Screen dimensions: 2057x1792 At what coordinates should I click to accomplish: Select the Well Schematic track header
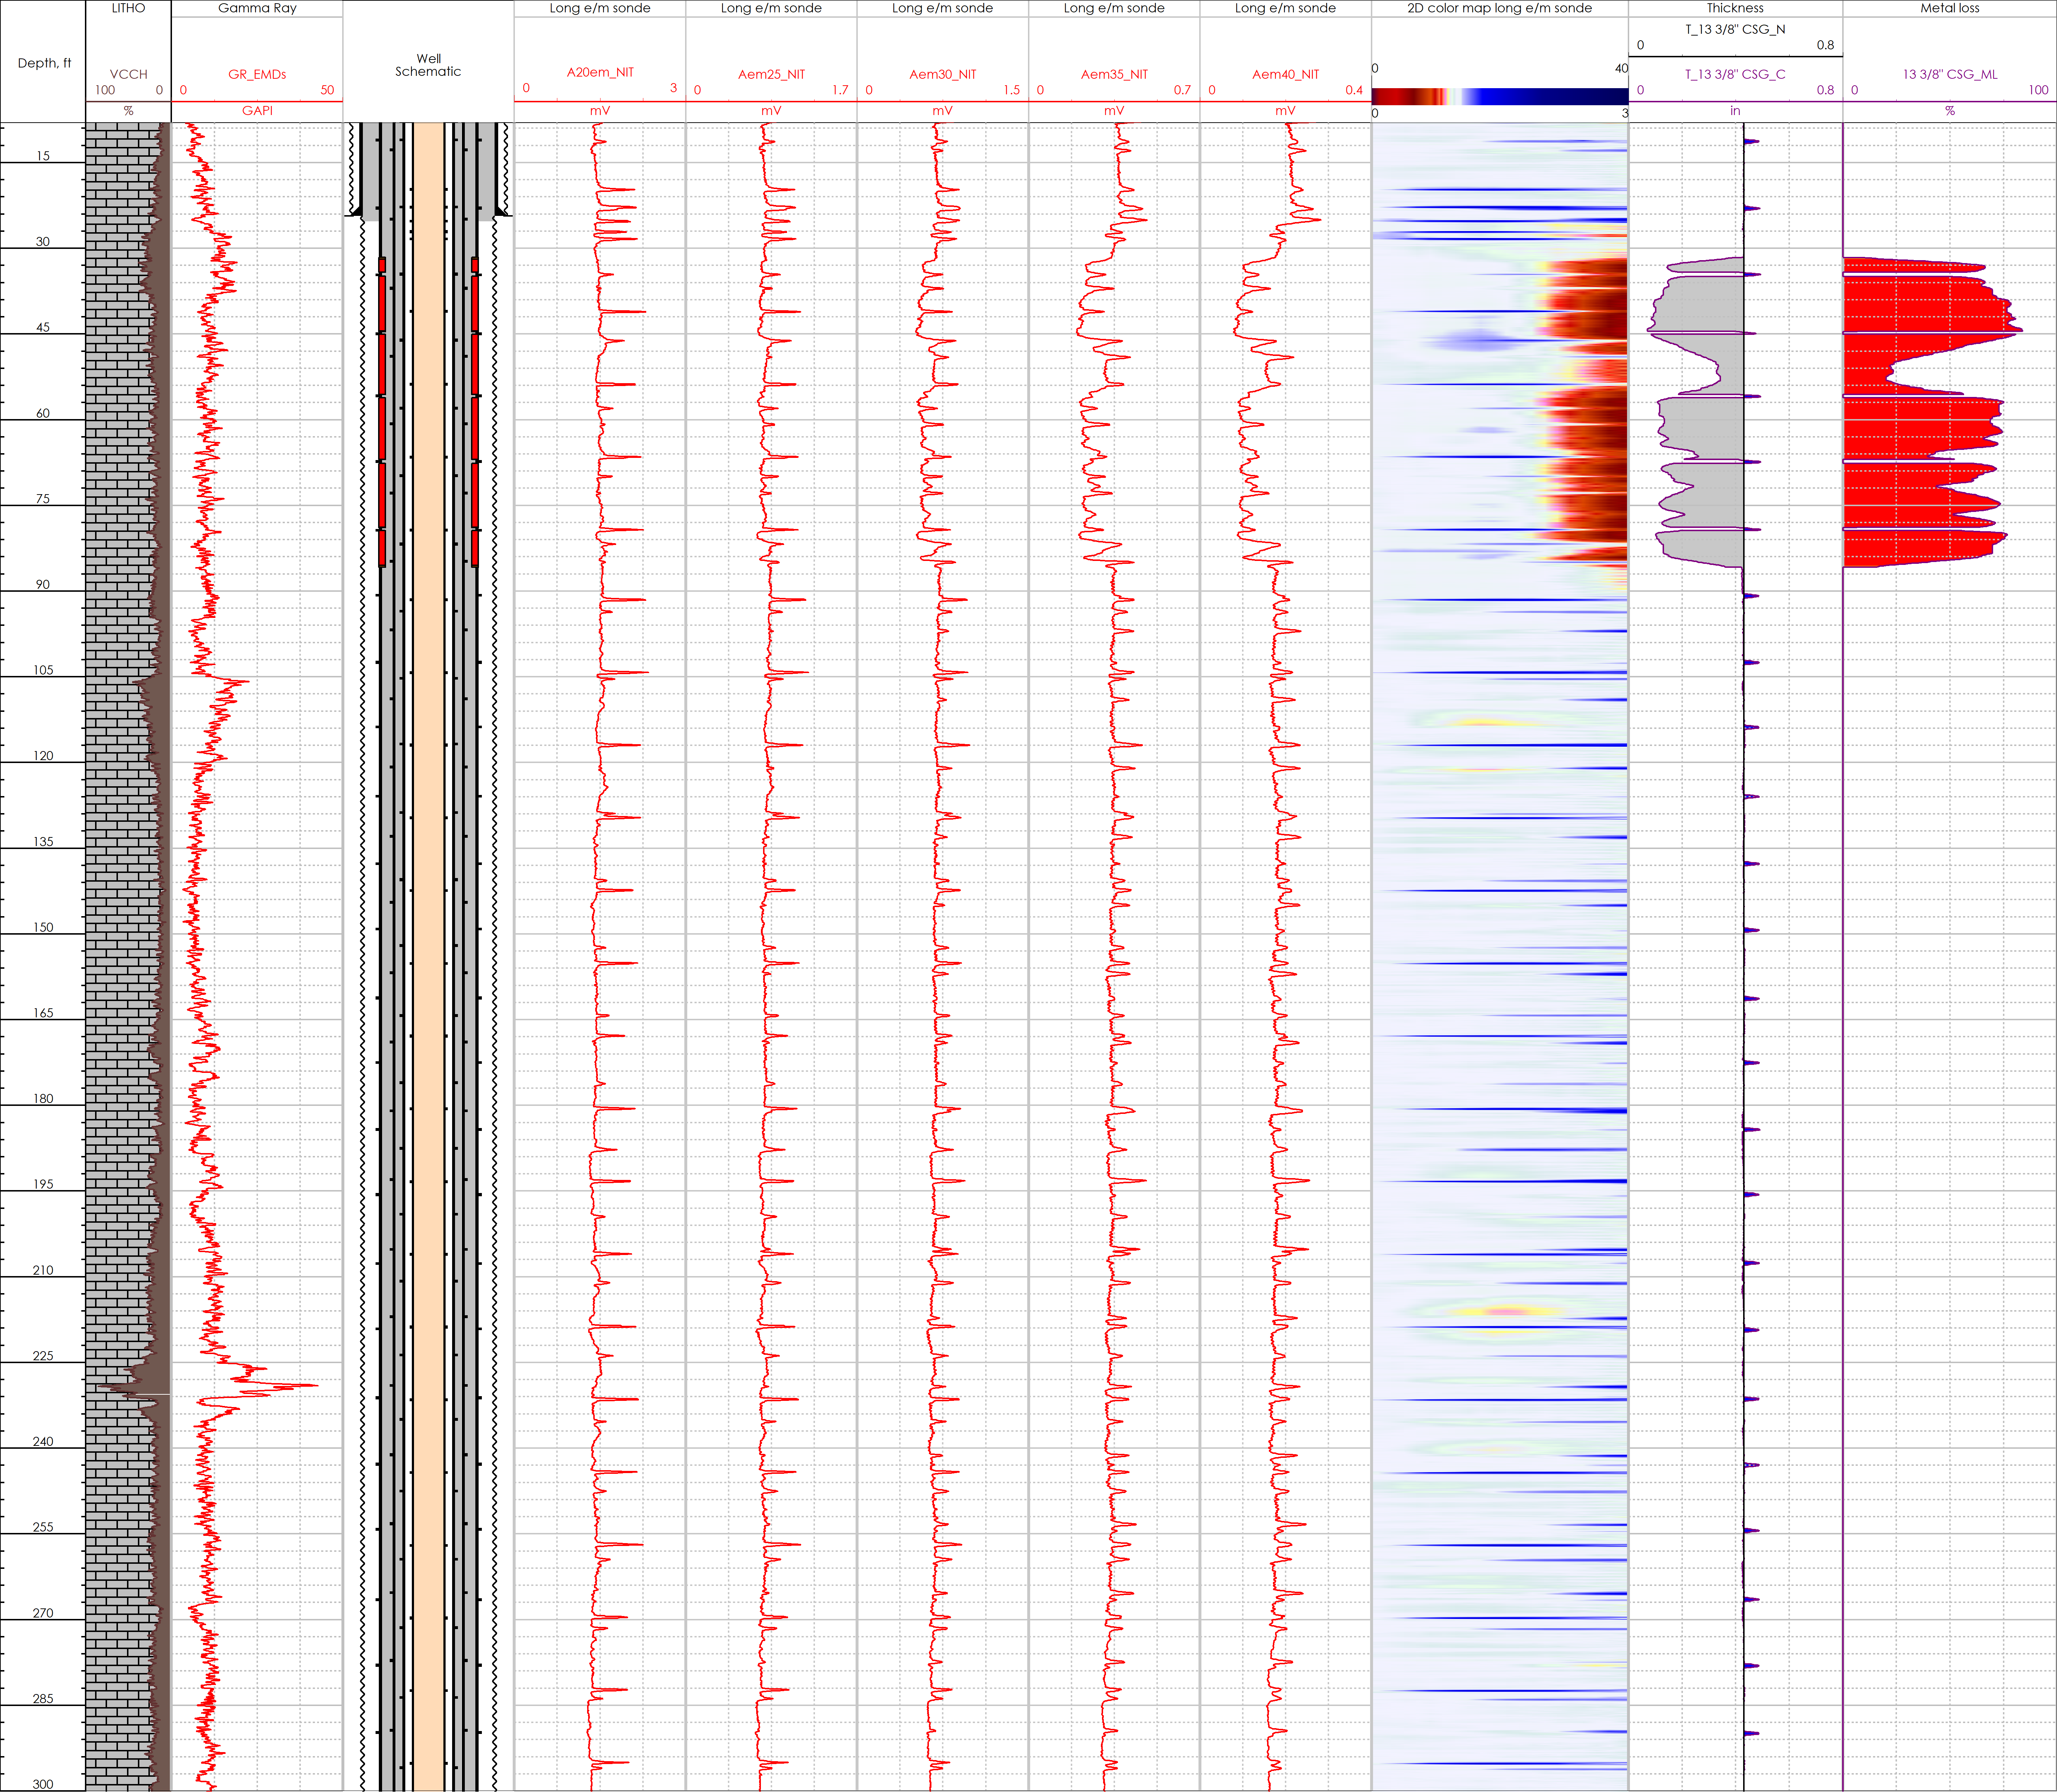click(x=428, y=65)
